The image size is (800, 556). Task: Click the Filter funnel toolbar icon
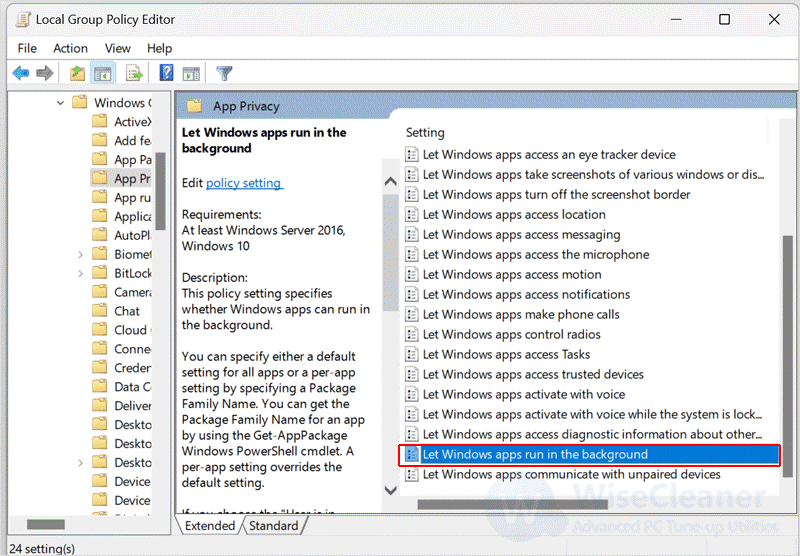click(224, 73)
